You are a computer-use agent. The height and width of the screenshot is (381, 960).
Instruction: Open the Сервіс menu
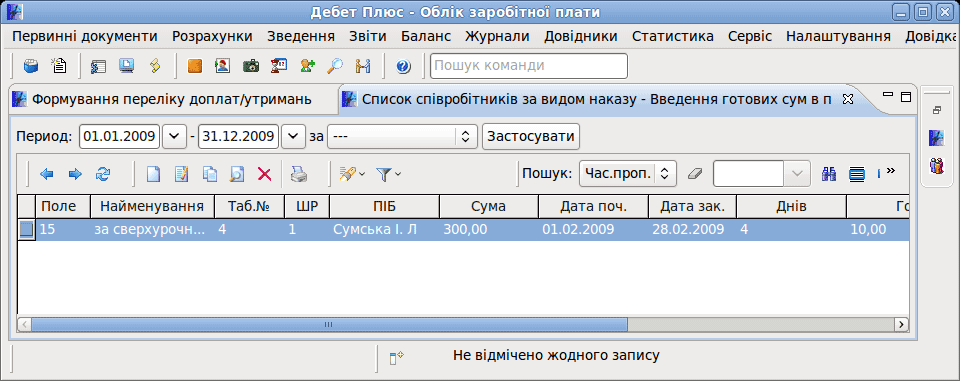750,36
